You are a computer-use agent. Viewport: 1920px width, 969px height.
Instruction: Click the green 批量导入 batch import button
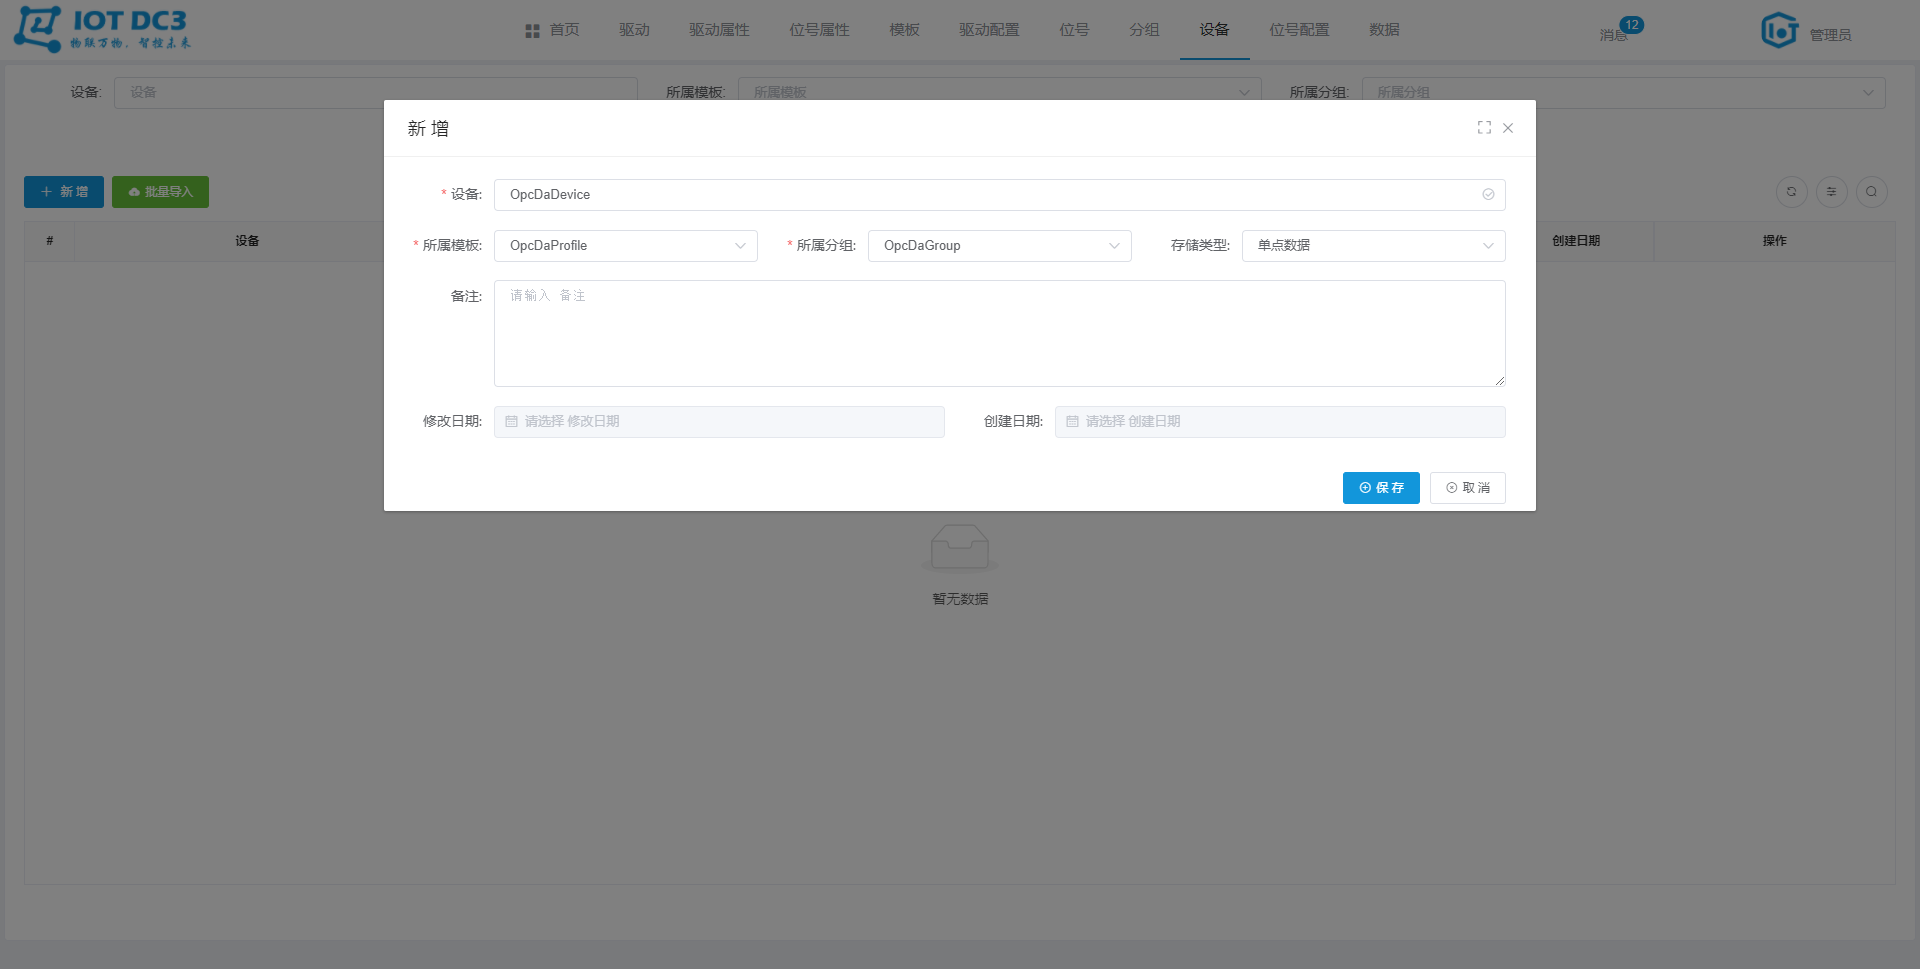coord(160,192)
